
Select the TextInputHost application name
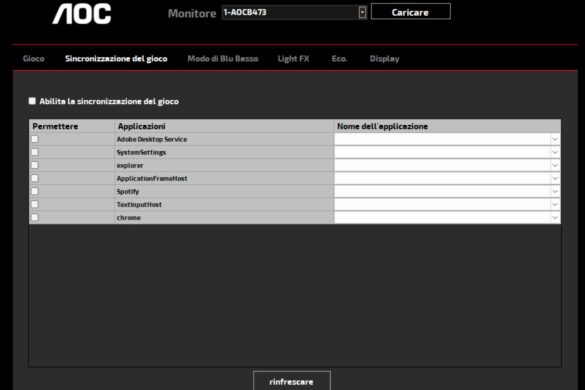pos(139,205)
